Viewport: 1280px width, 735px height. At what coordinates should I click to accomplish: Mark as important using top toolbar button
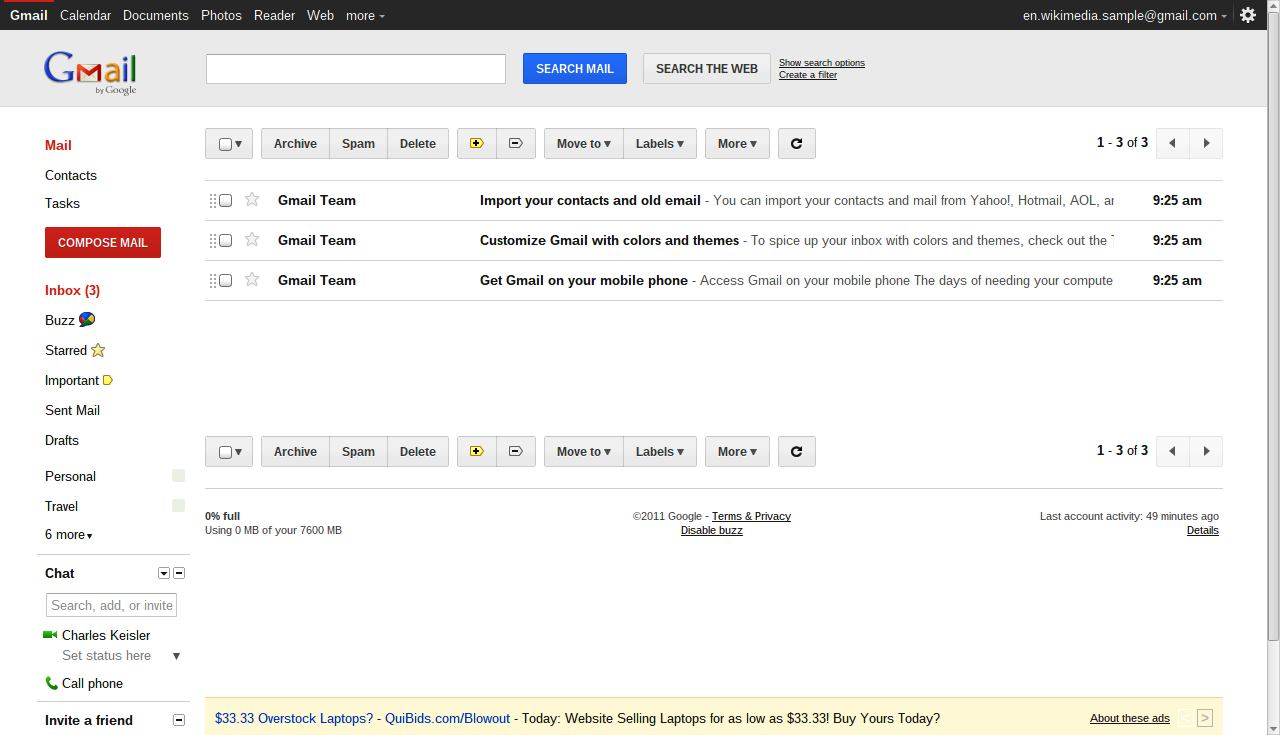pos(477,144)
